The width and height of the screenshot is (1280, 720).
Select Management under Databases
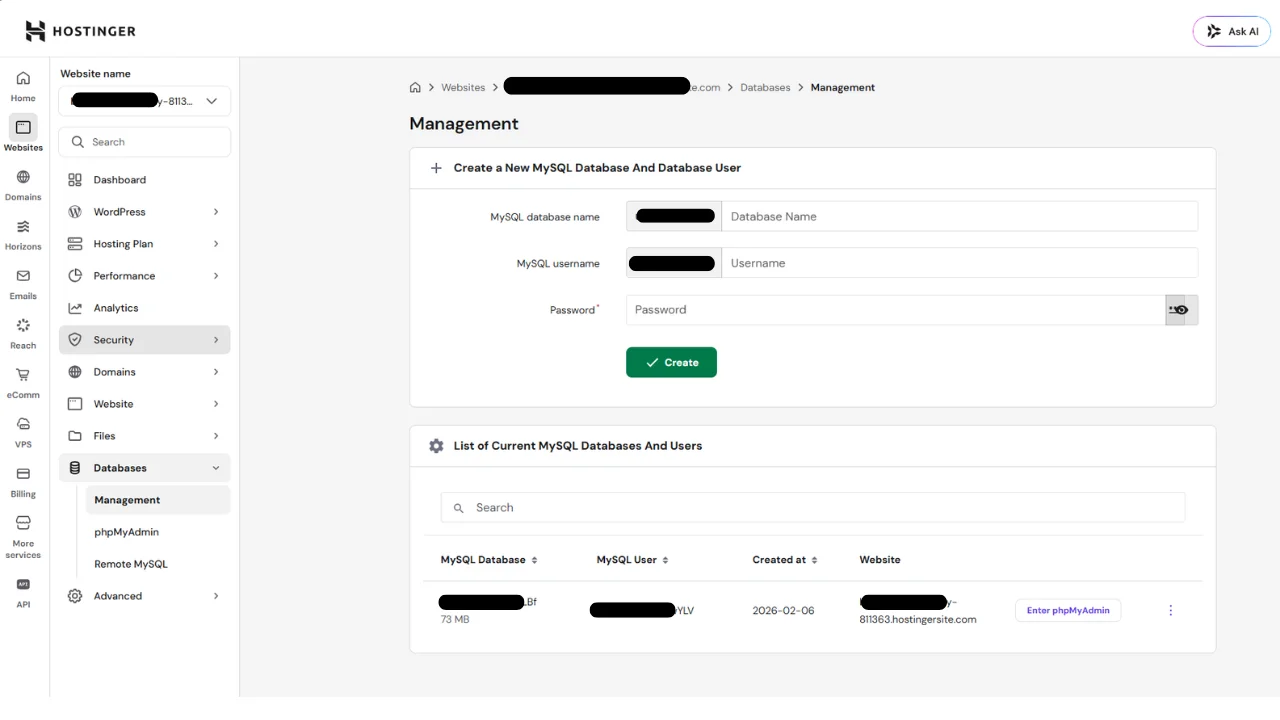(158, 500)
